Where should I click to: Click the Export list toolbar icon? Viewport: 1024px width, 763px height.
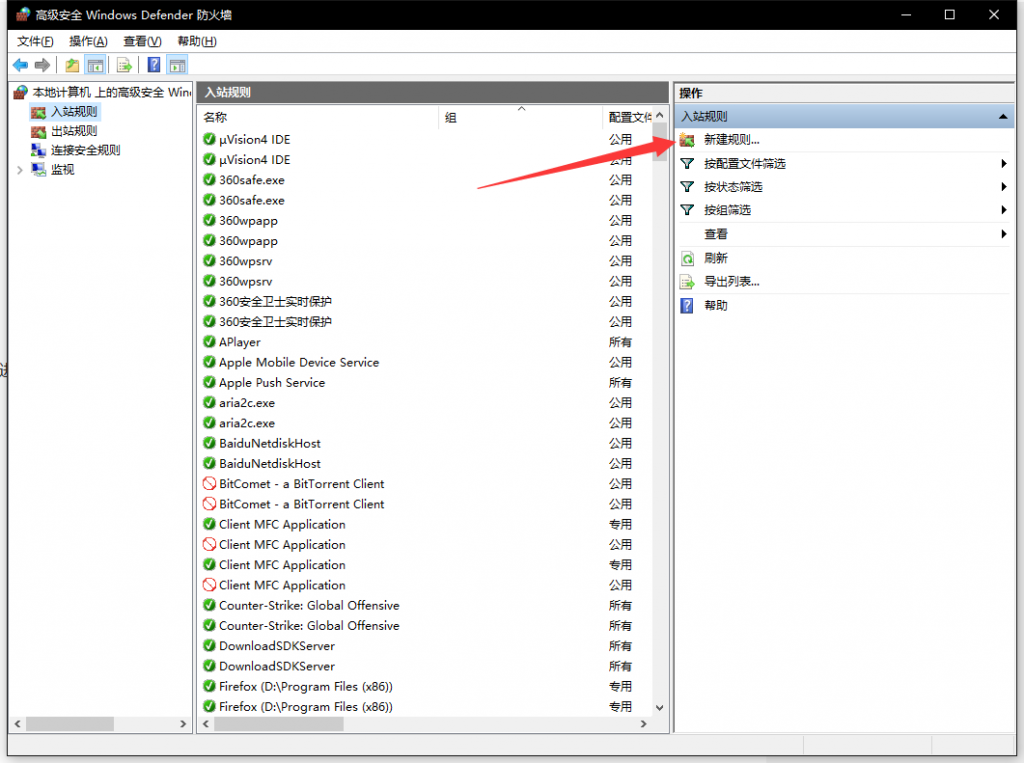pos(125,65)
